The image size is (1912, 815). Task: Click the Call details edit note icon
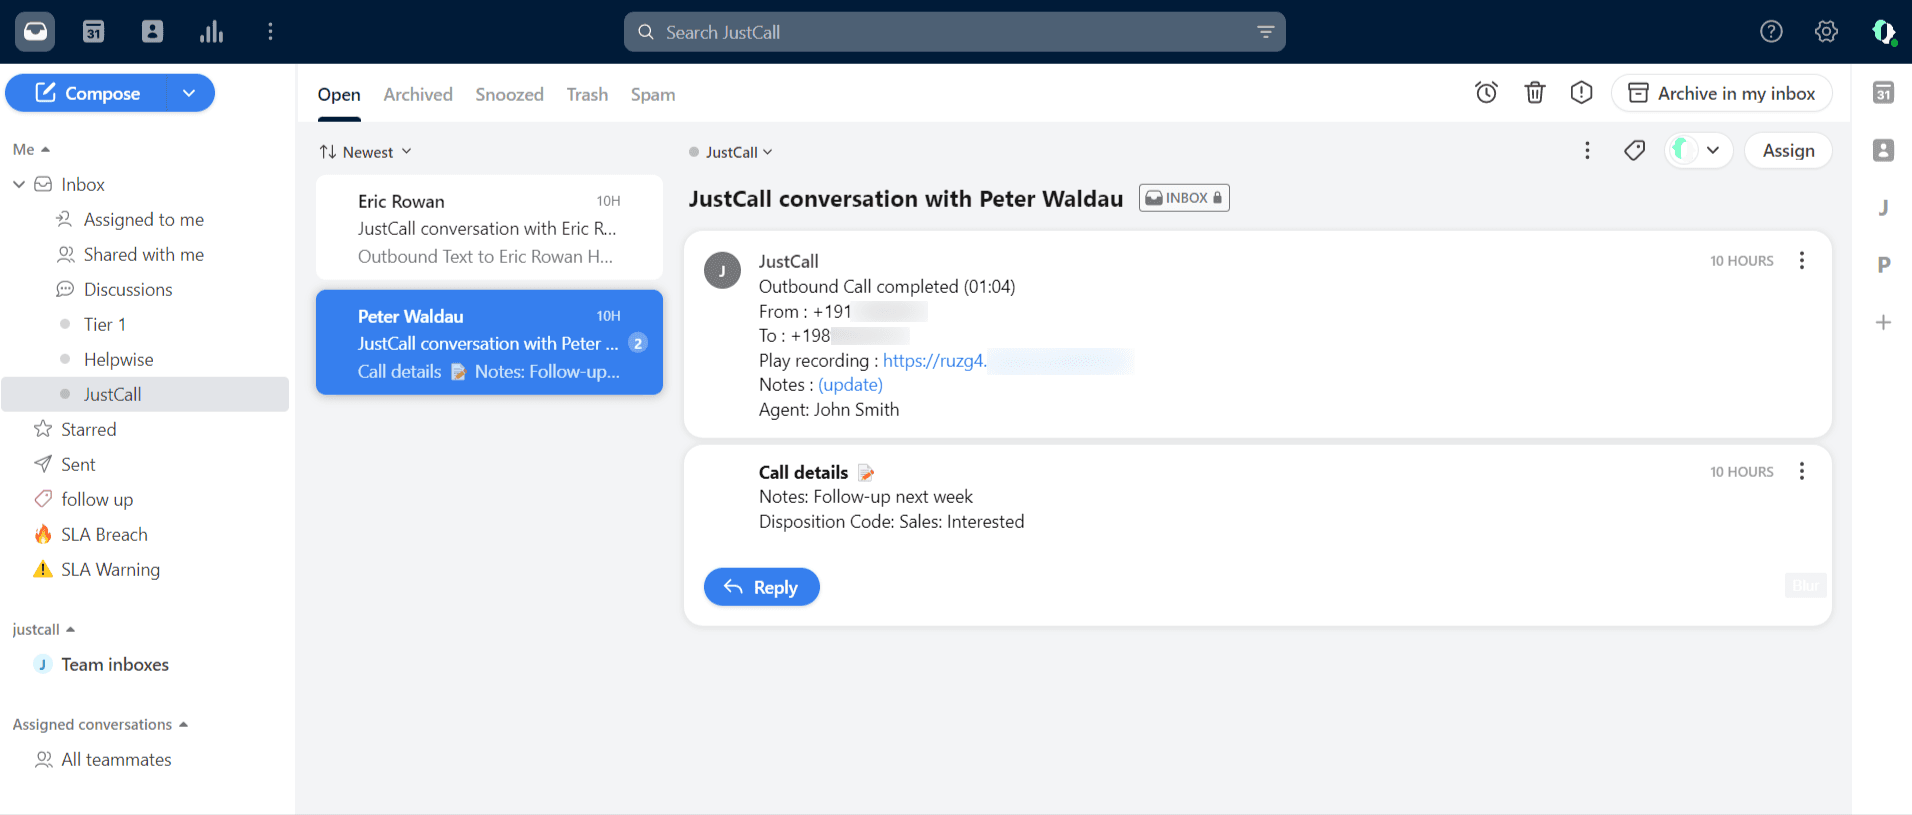pos(866,473)
